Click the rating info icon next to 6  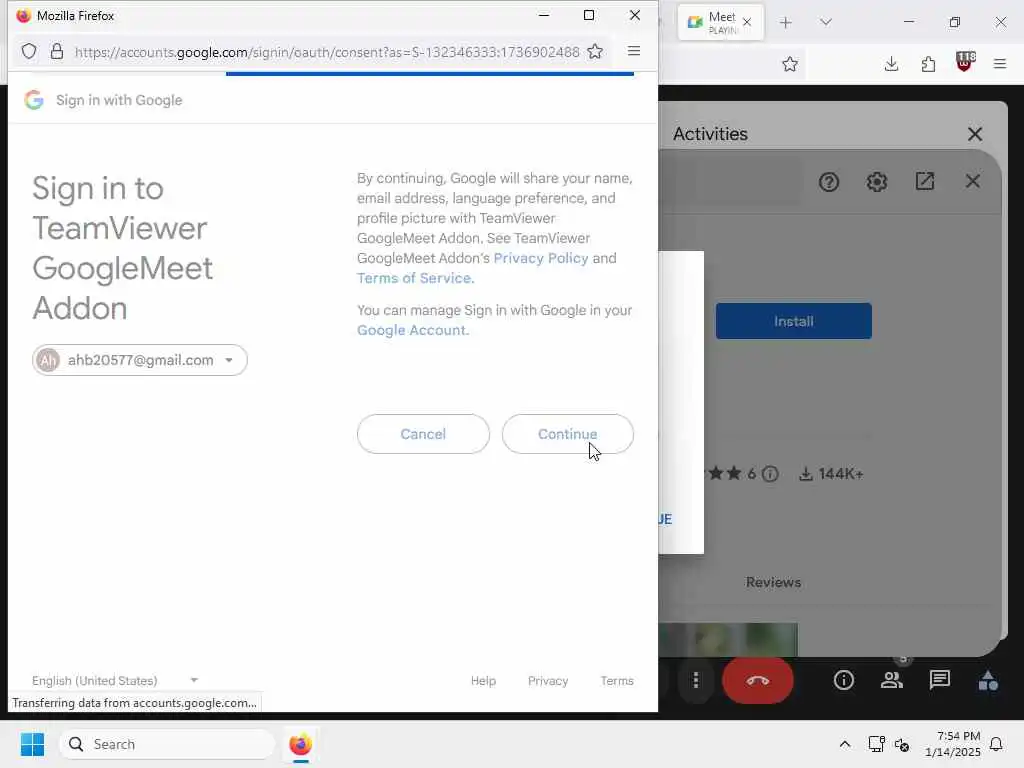770,473
